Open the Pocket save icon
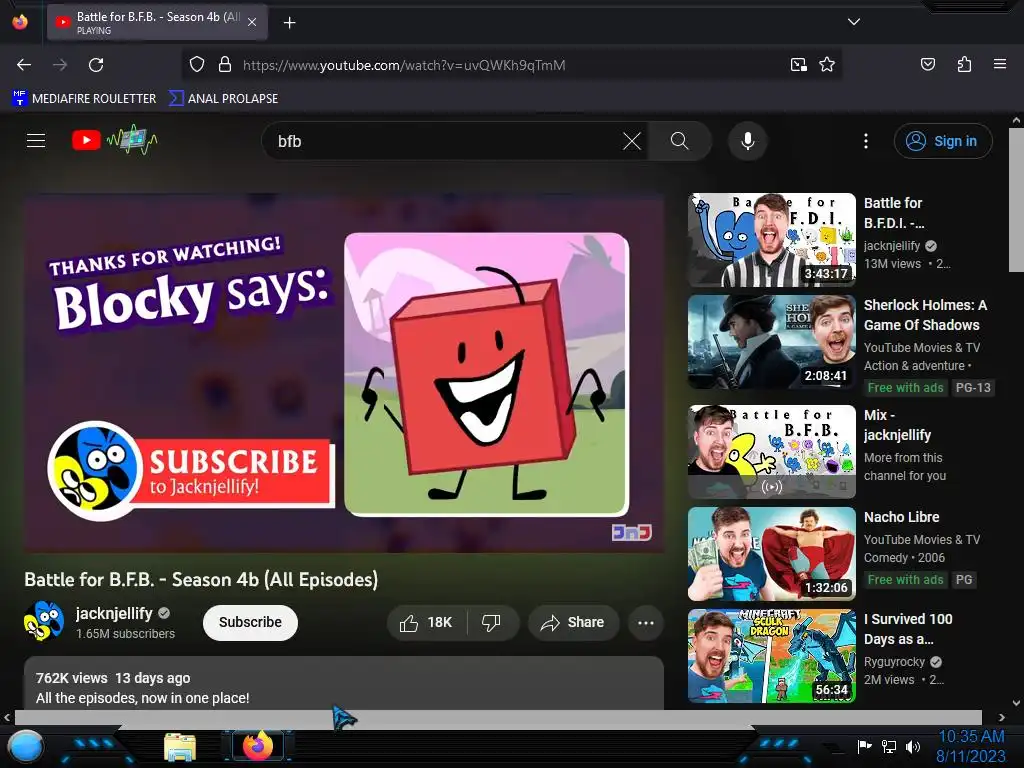This screenshot has width=1024, height=768. pyautogui.click(x=928, y=64)
